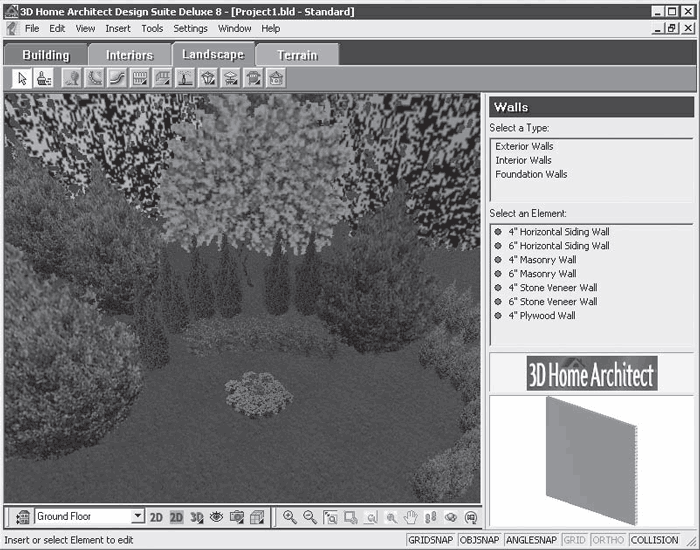Open the Help menu
Screen dimensions: 700x550
pos(271,29)
